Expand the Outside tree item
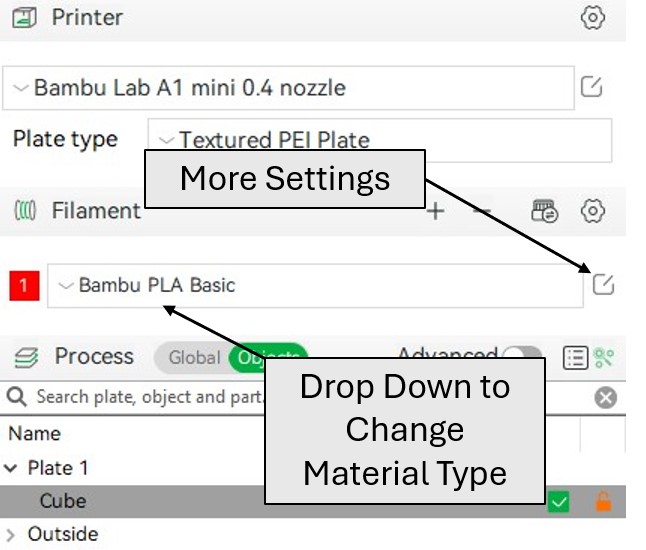Image resolution: width=646 pixels, height=550 pixels. 11,535
